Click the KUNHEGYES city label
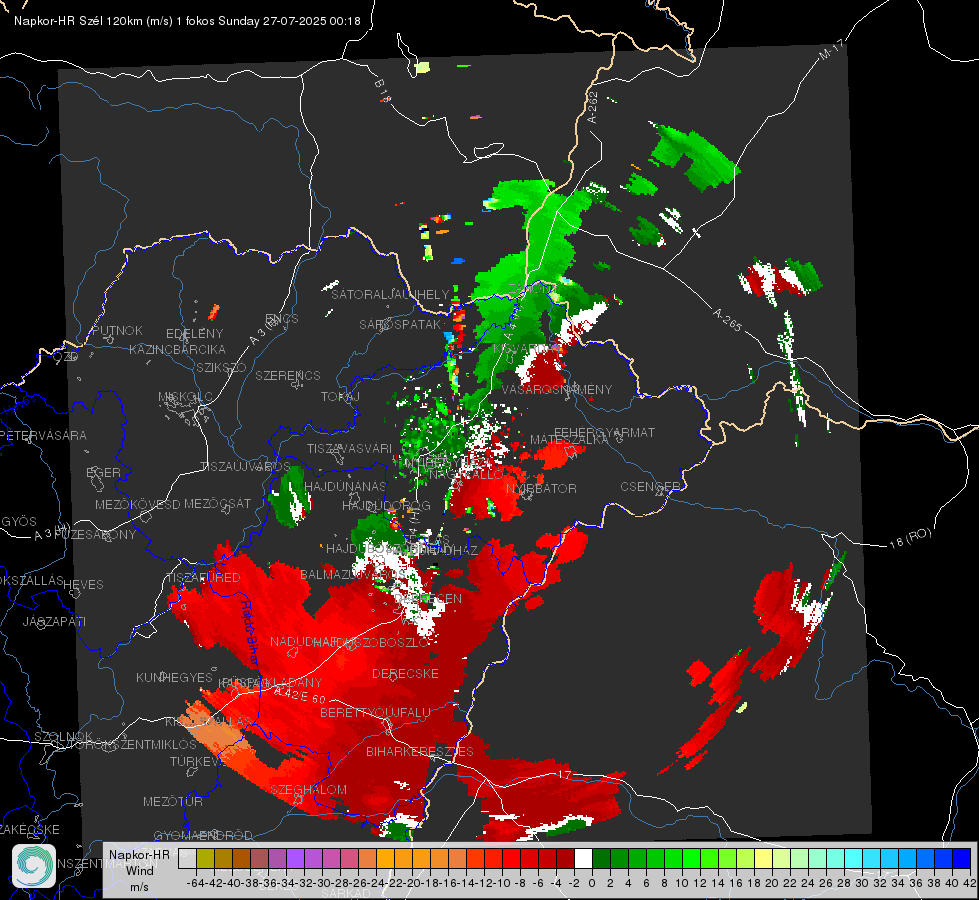The image size is (979, 900). tap(174, 677)
